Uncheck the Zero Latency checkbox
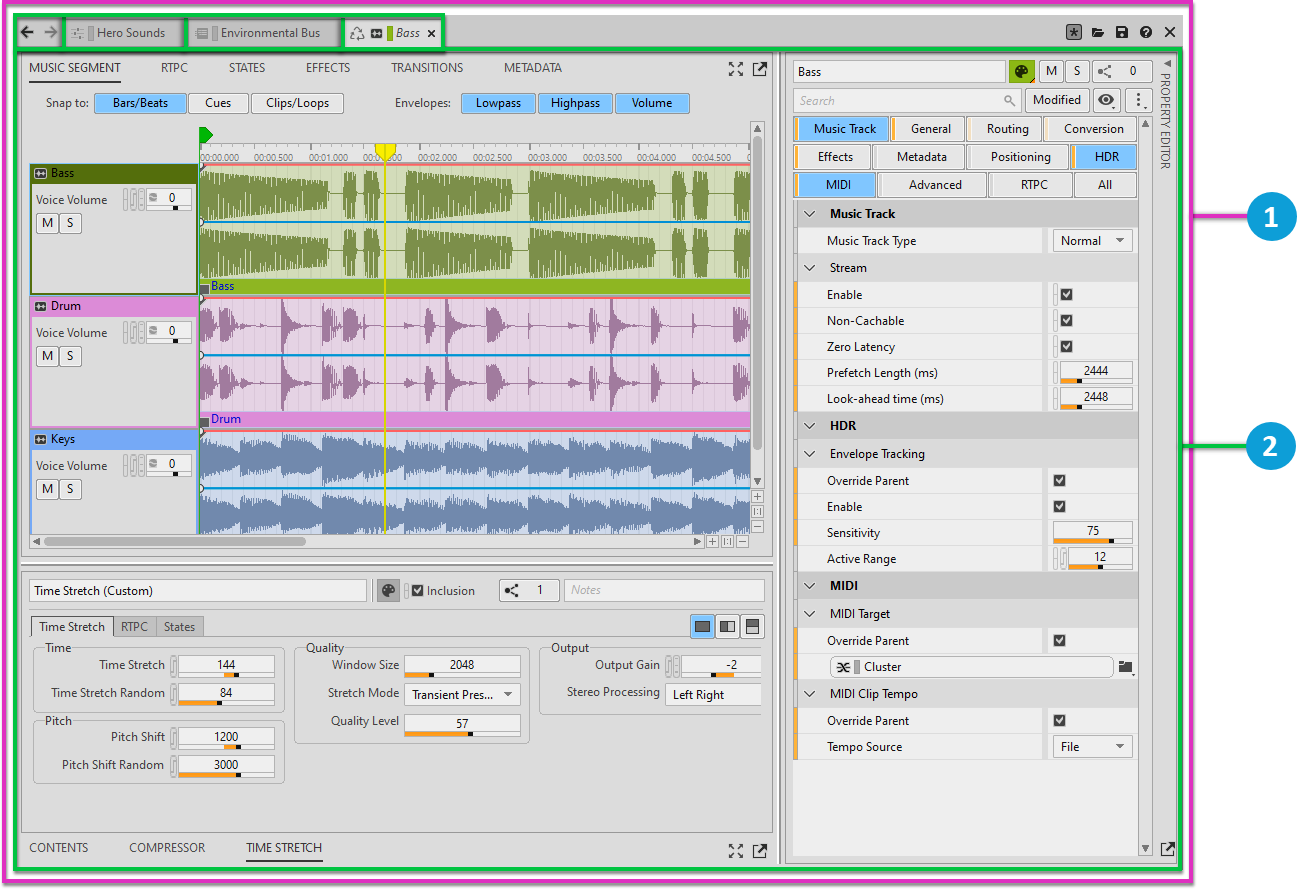 [1066, 347]
